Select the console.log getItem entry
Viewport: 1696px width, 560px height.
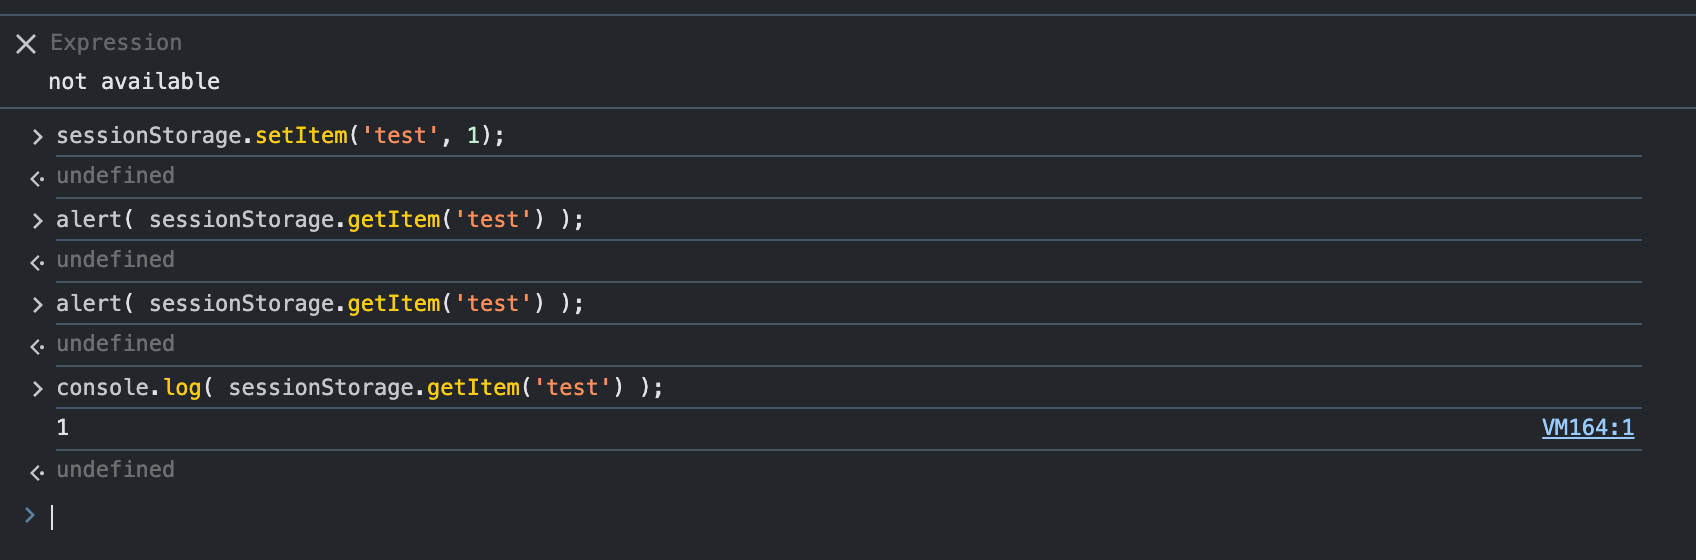360,388
